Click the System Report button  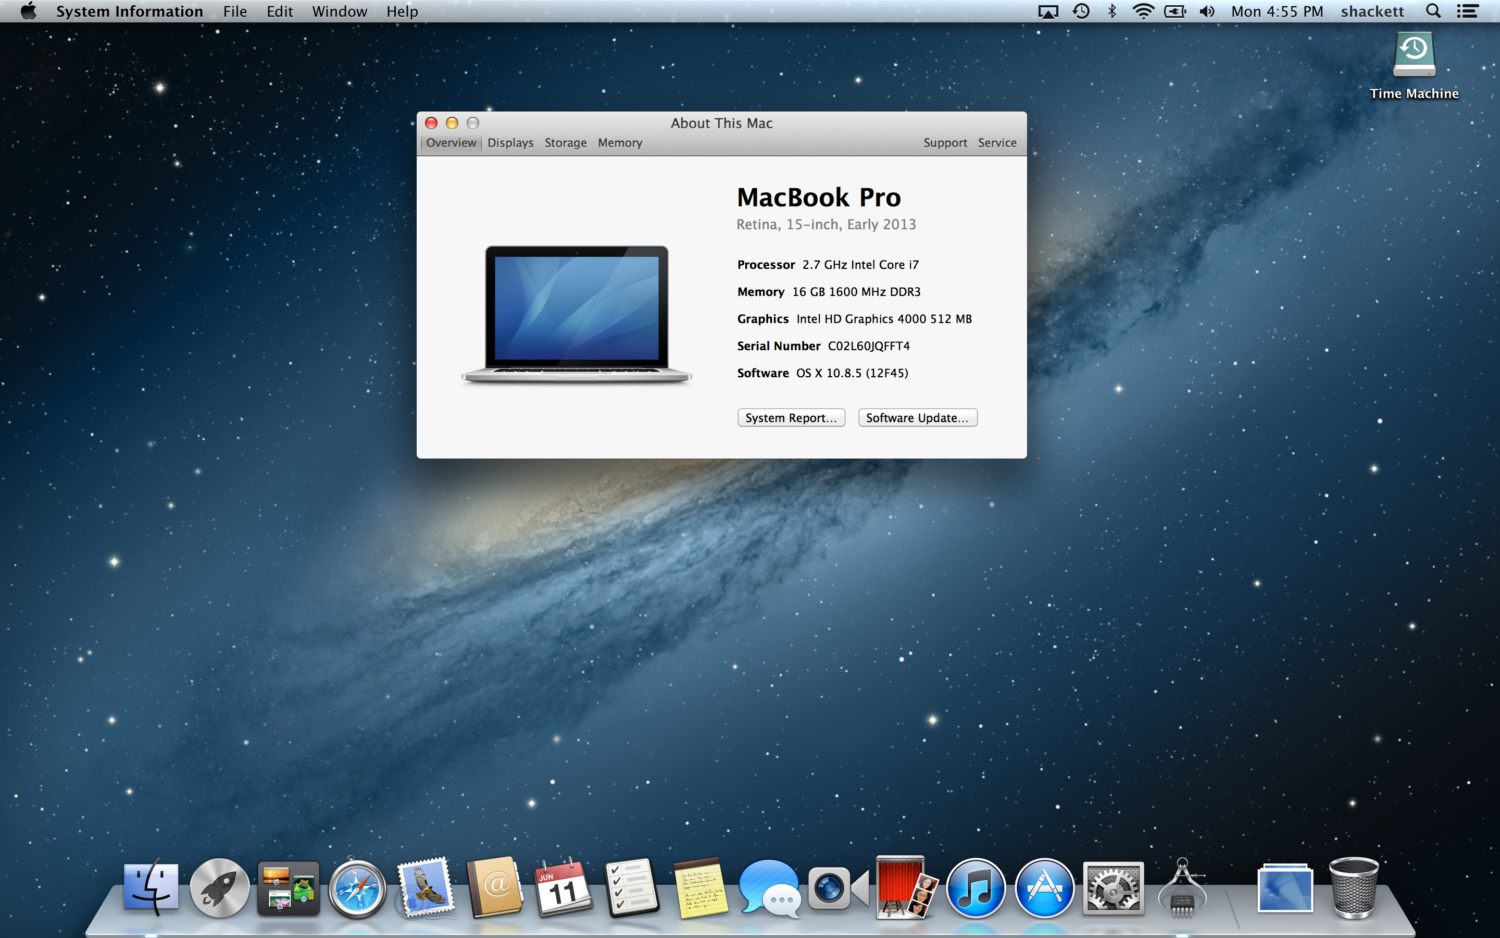tap(791, 417)
